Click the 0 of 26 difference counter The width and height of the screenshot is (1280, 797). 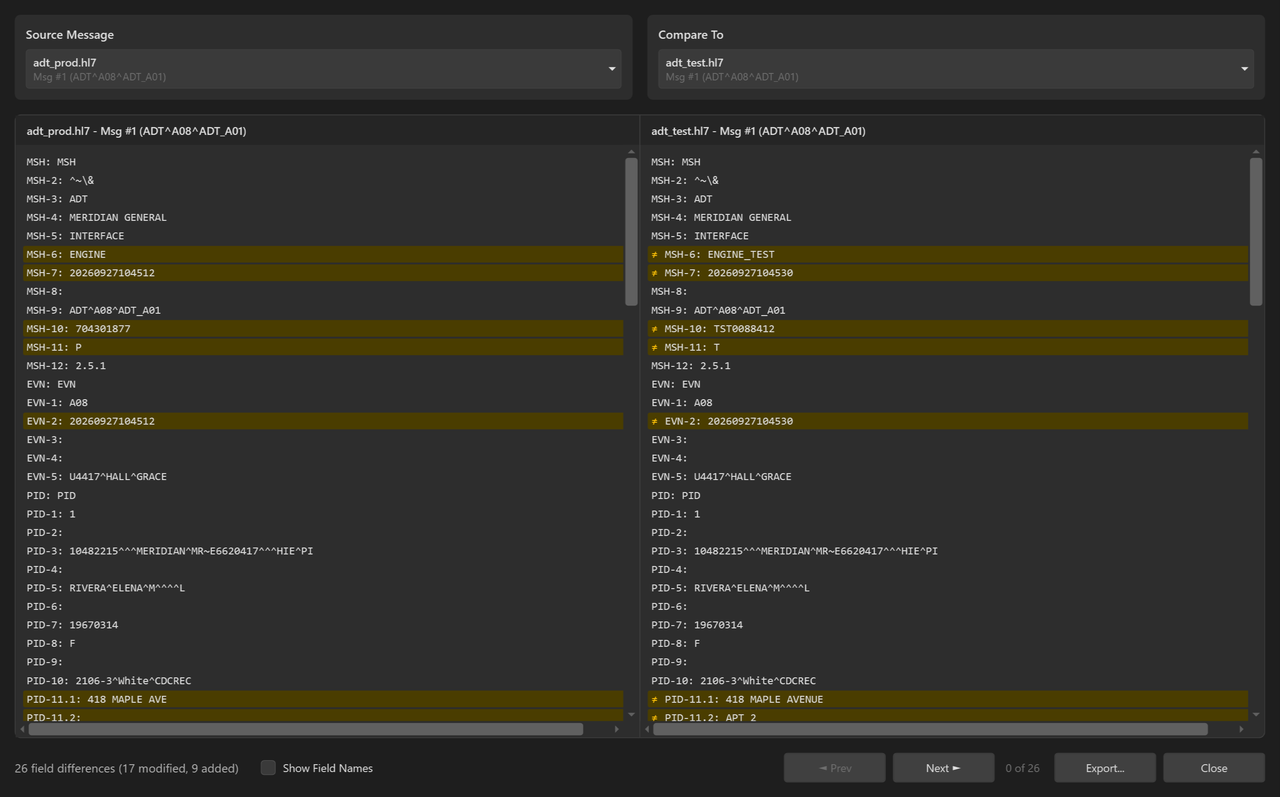point(1022,768)
